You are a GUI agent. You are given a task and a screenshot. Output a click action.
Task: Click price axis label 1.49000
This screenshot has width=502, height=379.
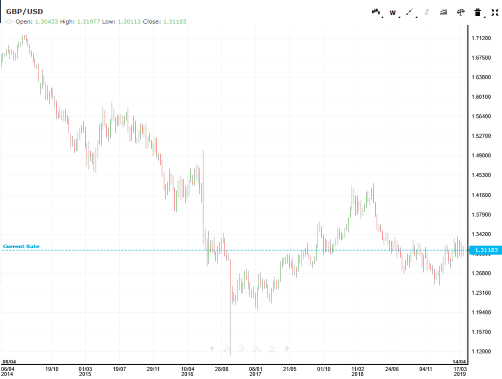[x=481, y=156]
